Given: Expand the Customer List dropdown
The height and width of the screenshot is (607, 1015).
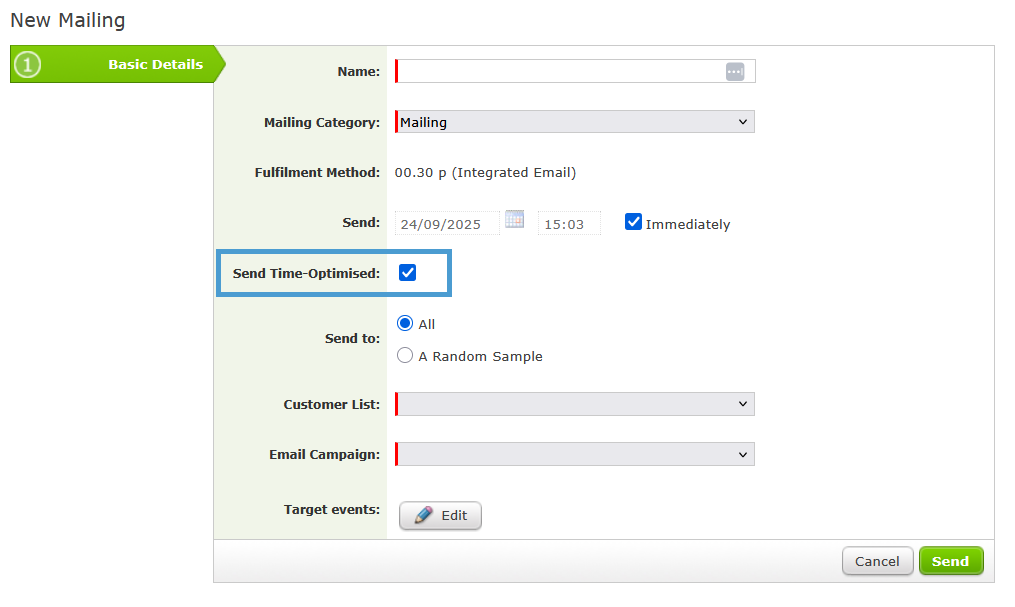Looking at the screenshot, I should 575,404.
